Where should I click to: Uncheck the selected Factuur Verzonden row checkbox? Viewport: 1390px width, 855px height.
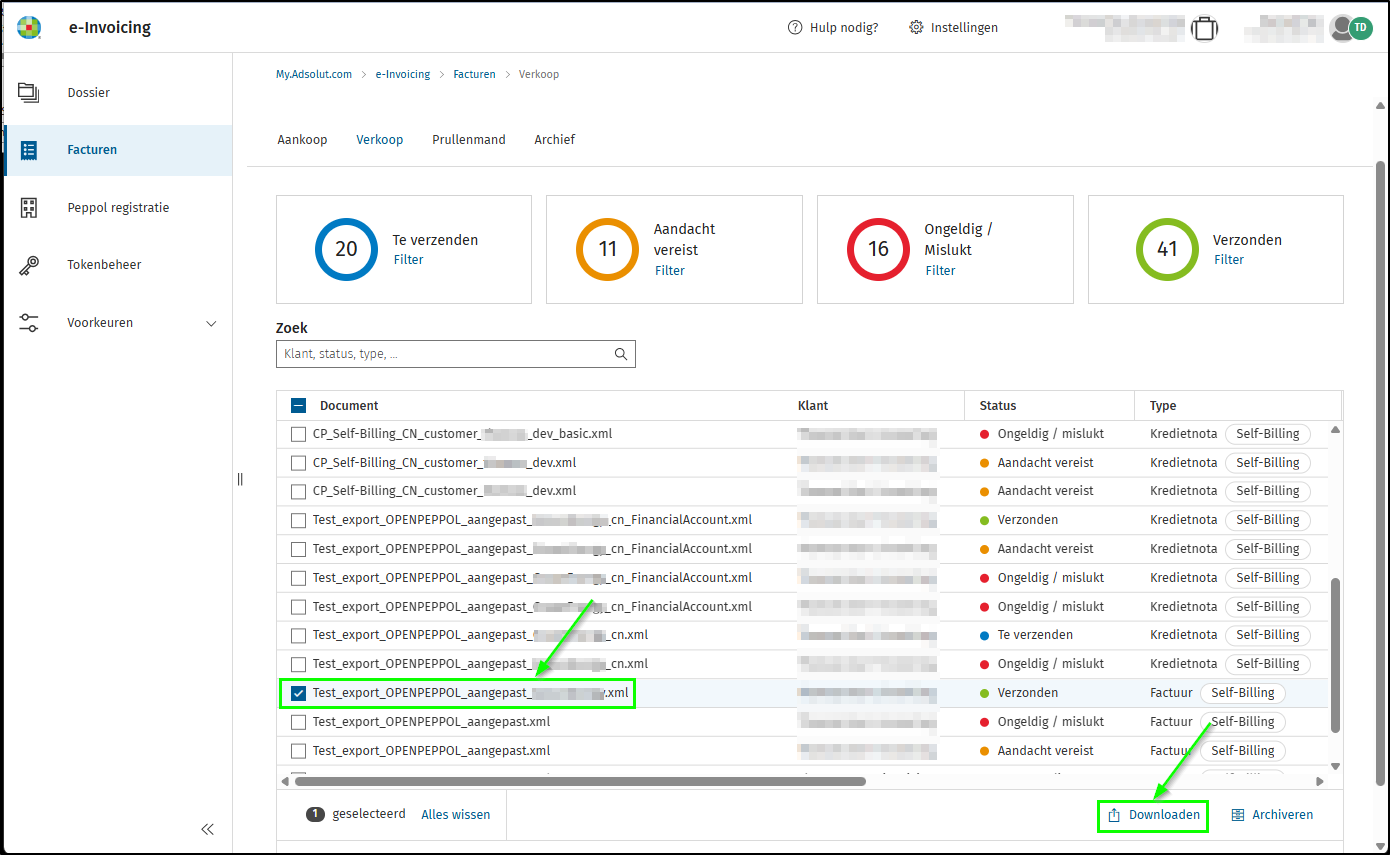click(298, 693)
